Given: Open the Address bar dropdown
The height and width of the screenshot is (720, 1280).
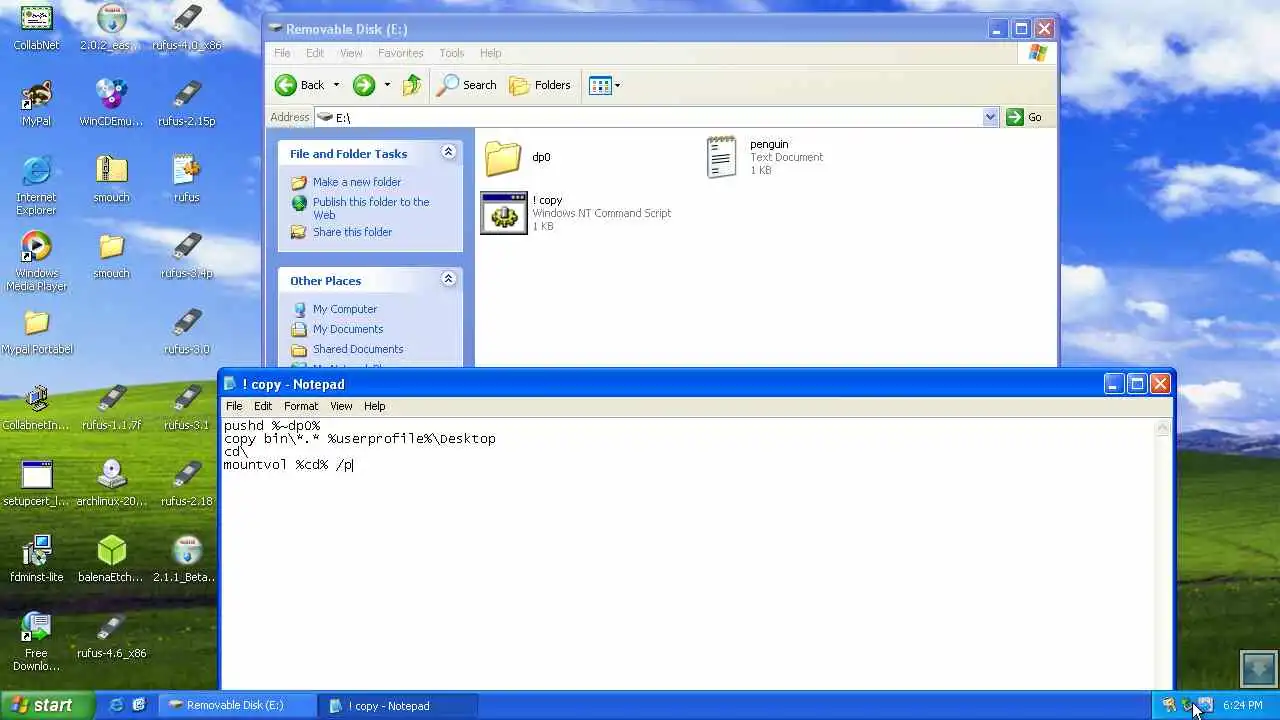Looking at the screenshot, I should 990,117.
